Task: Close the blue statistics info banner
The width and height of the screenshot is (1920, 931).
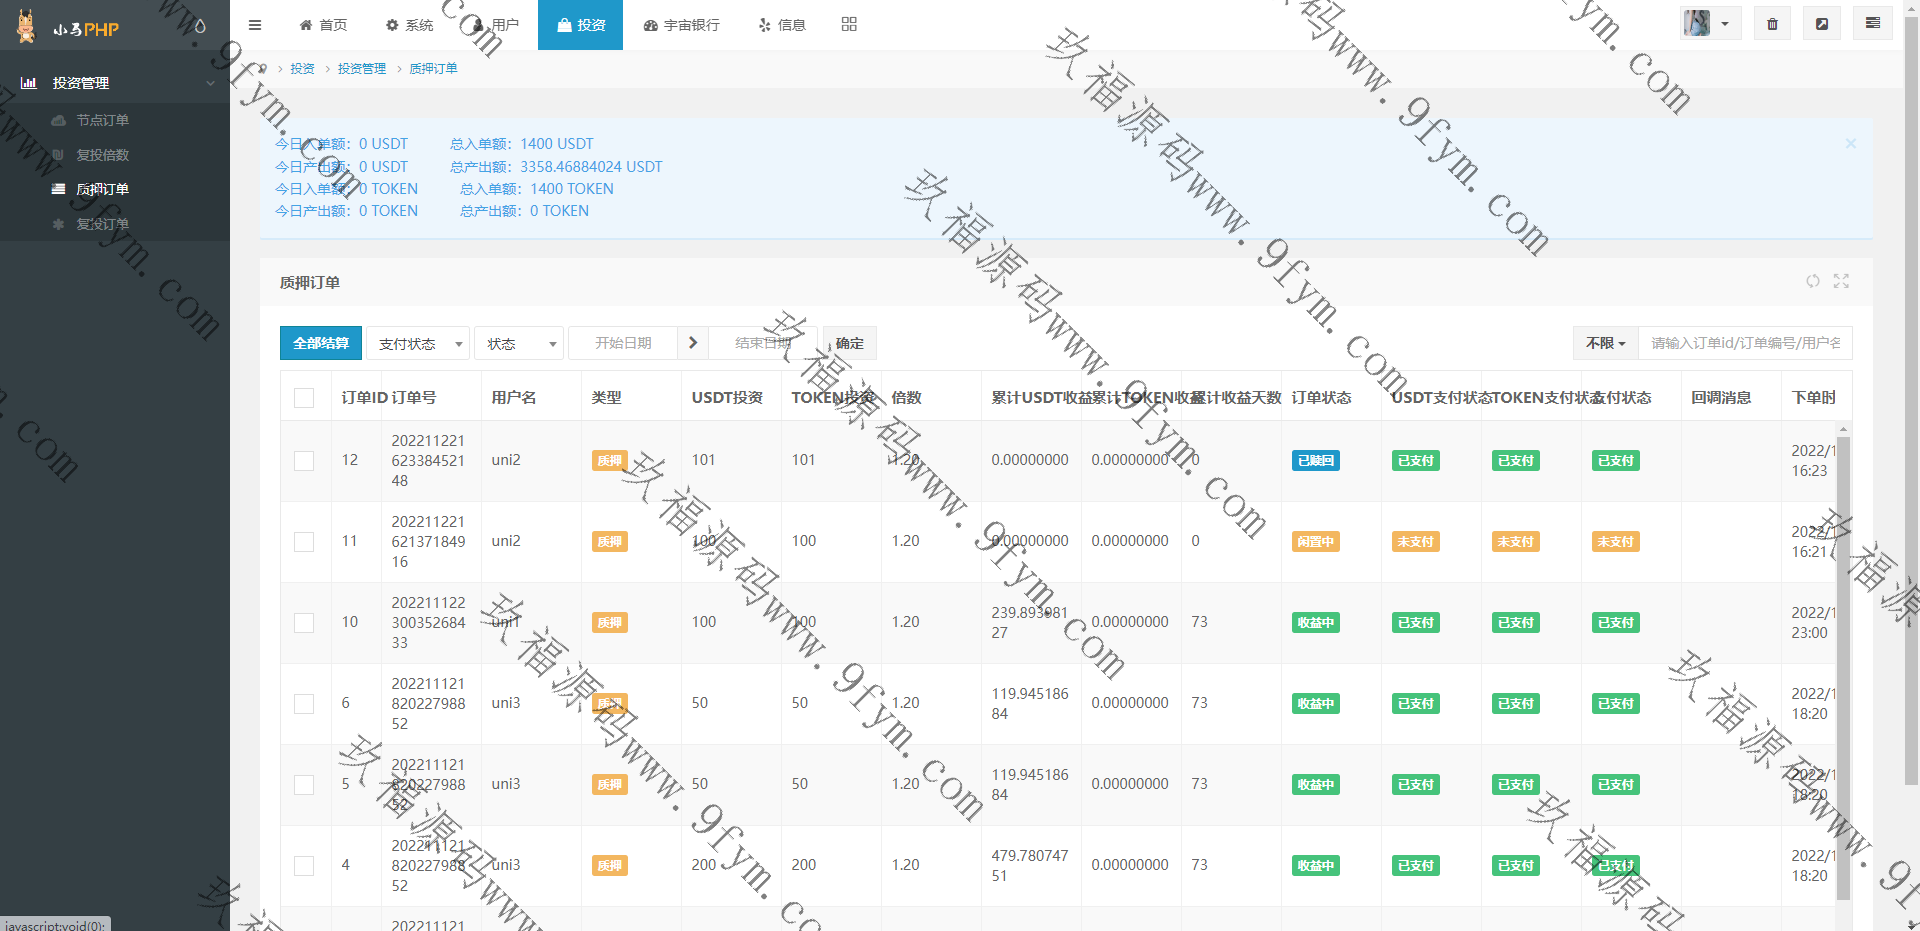Action: point(1850,144)
